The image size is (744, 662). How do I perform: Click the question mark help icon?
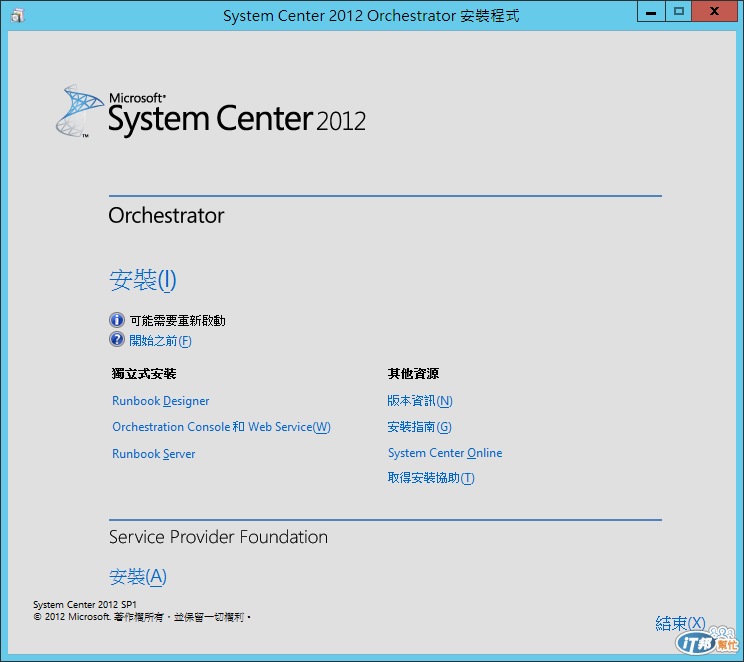117,339
